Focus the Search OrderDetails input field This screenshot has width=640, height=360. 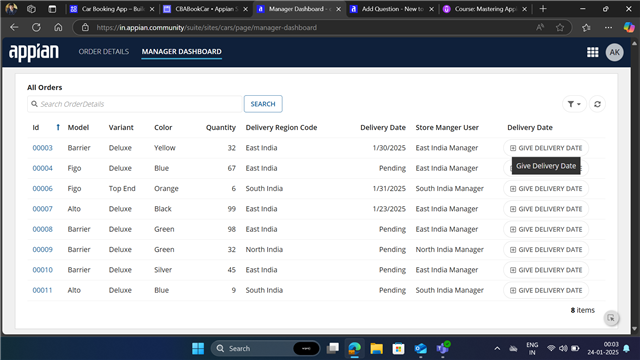[135, 104]
